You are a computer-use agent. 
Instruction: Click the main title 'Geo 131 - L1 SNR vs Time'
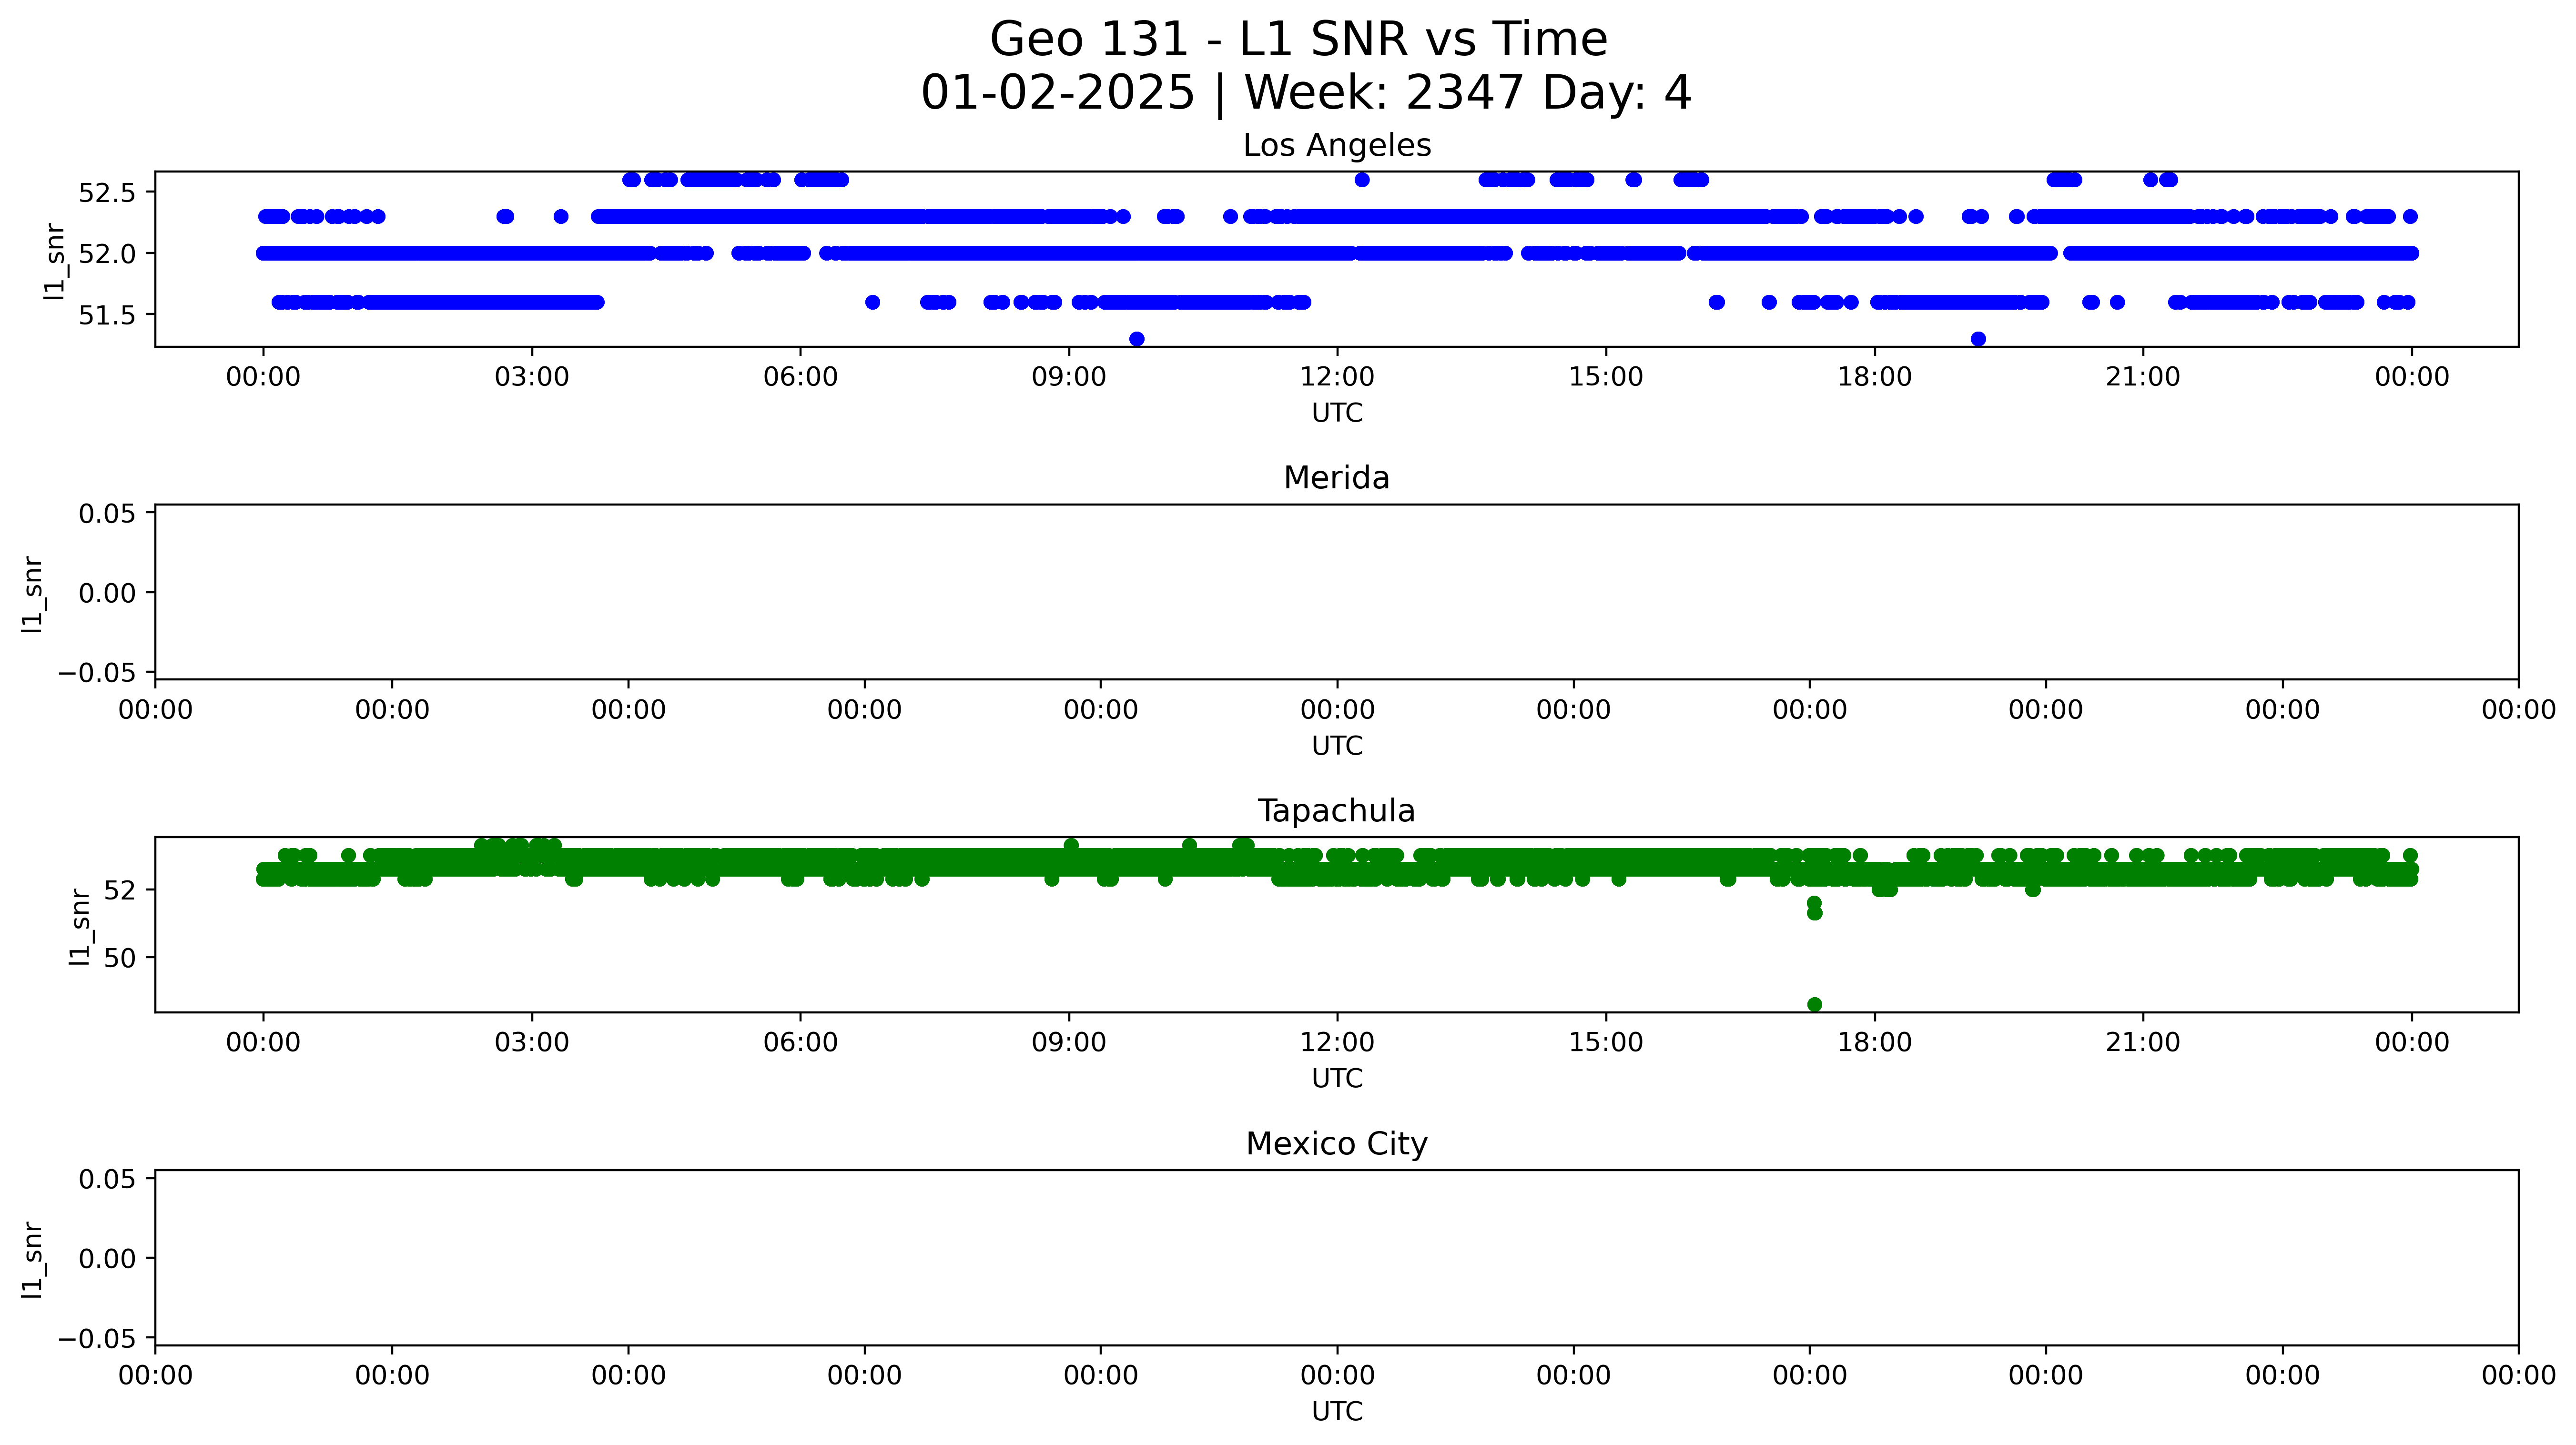[1298, 40]
